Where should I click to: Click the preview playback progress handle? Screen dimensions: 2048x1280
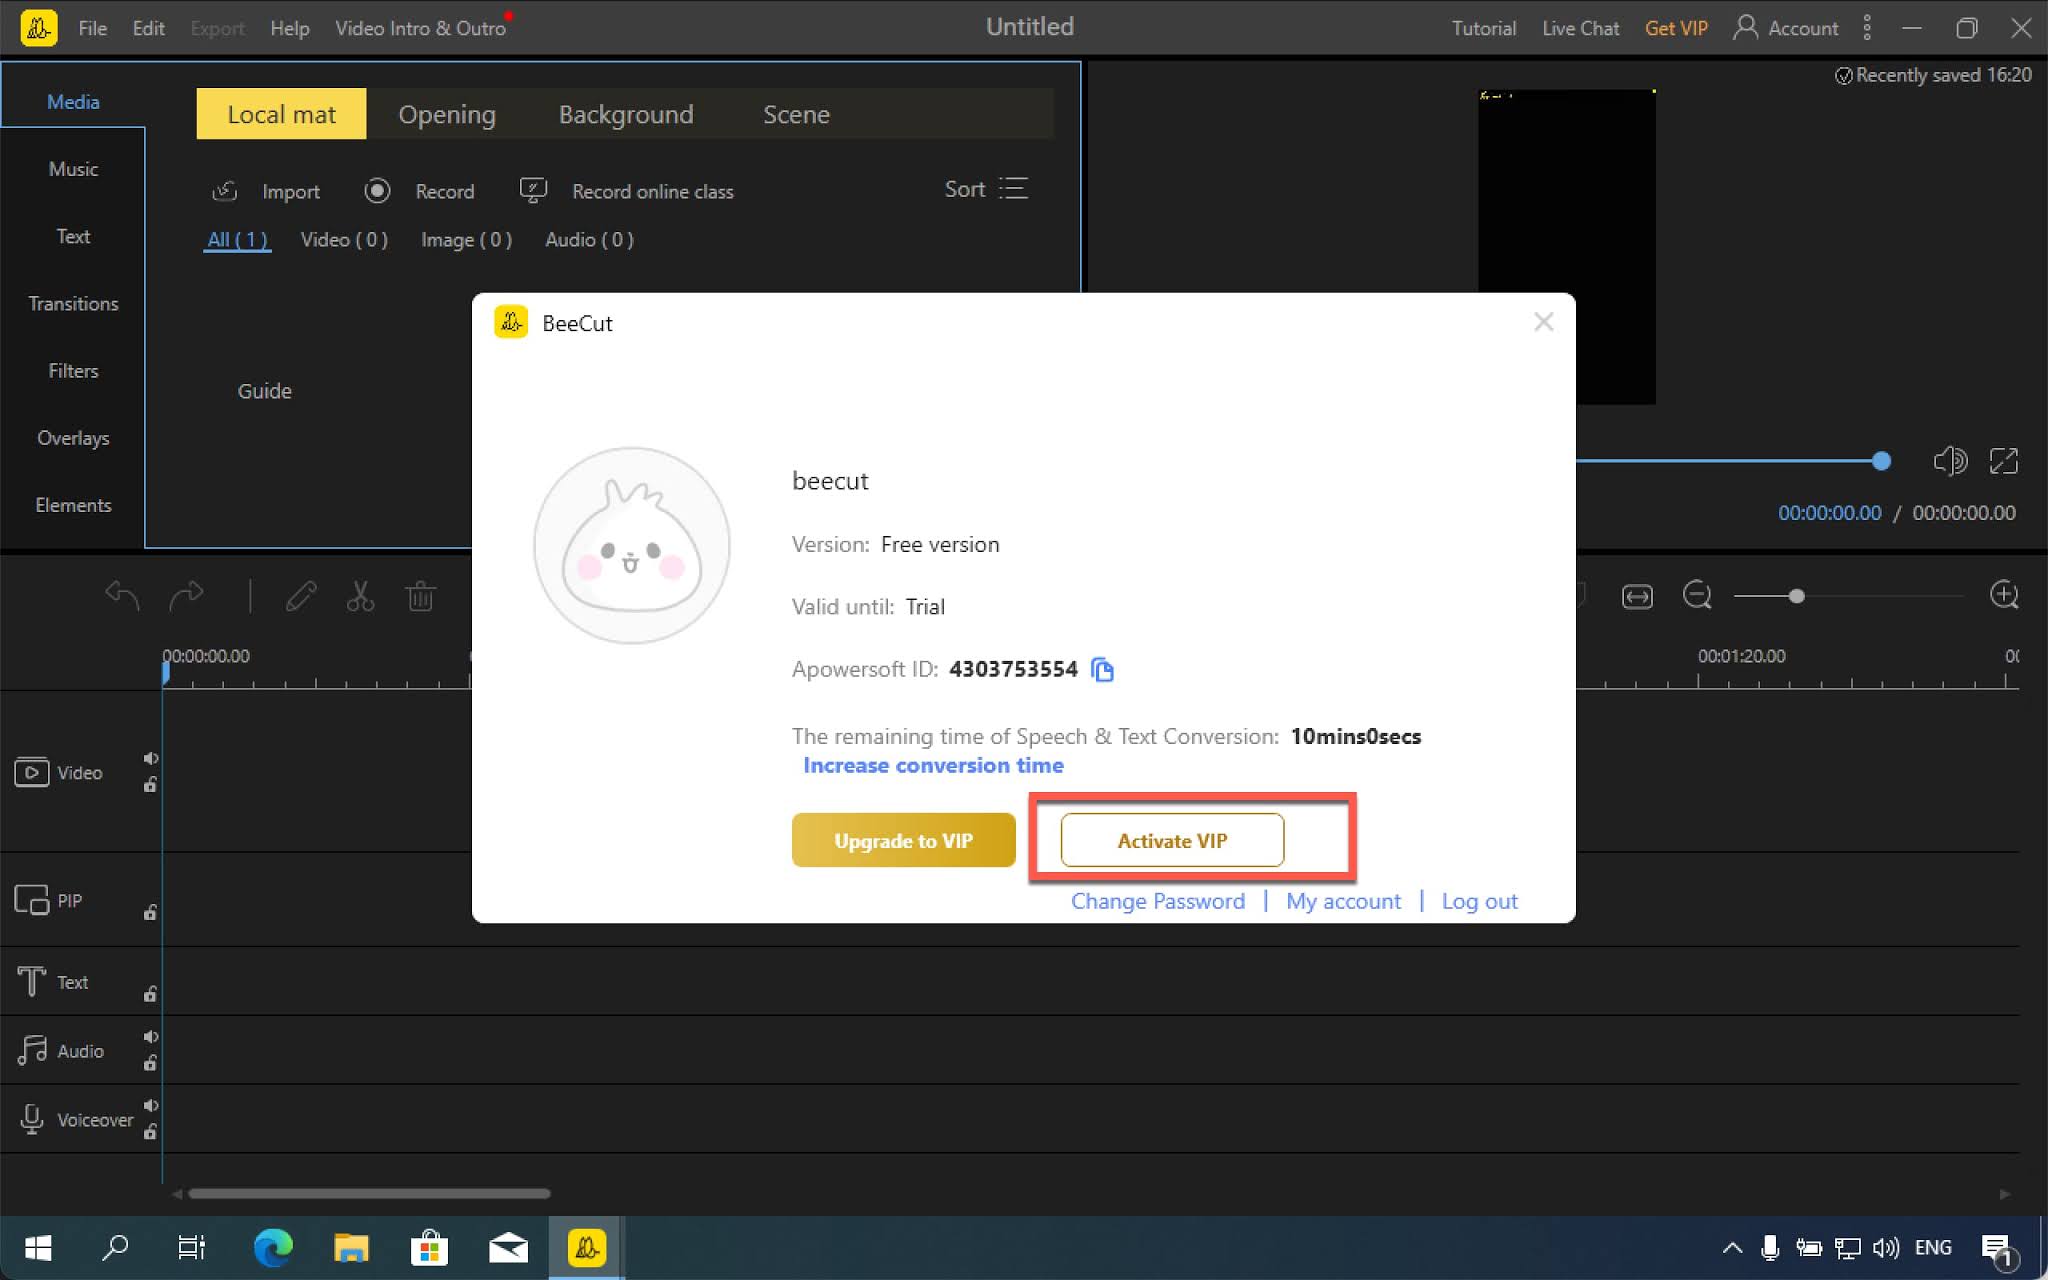[1881, 461]
